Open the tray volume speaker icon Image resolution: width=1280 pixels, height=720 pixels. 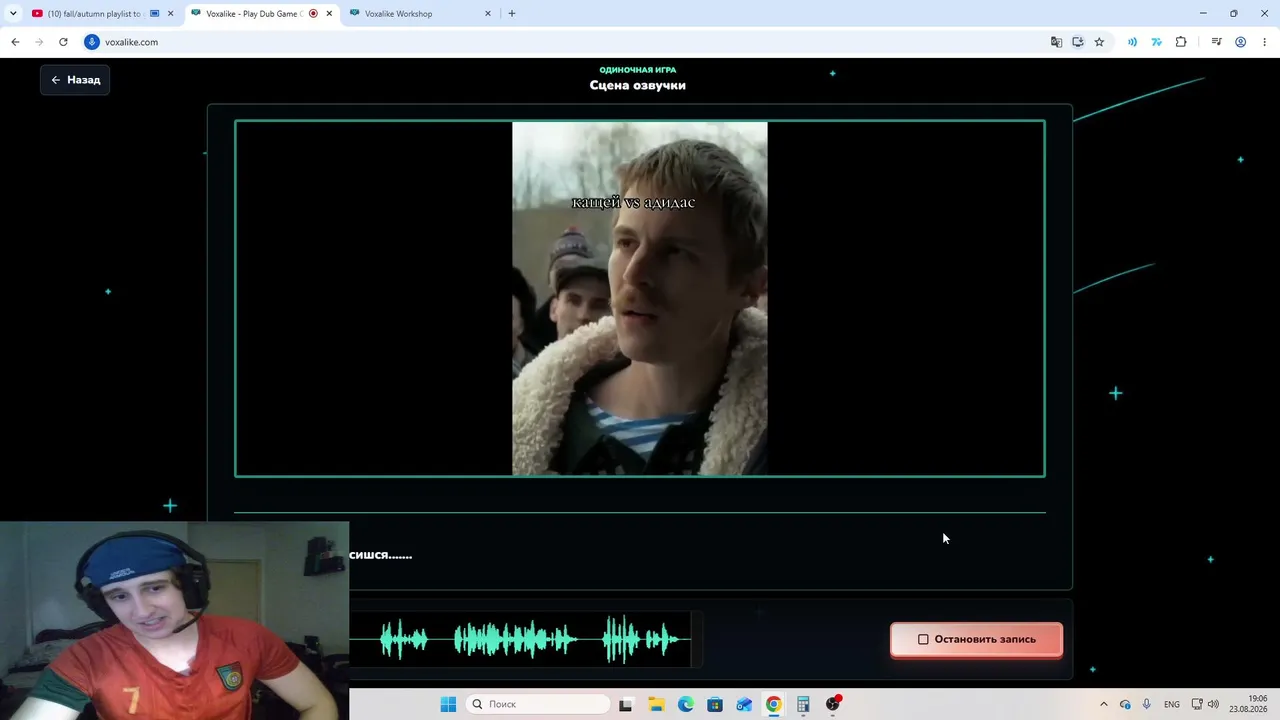point(1214,704)
